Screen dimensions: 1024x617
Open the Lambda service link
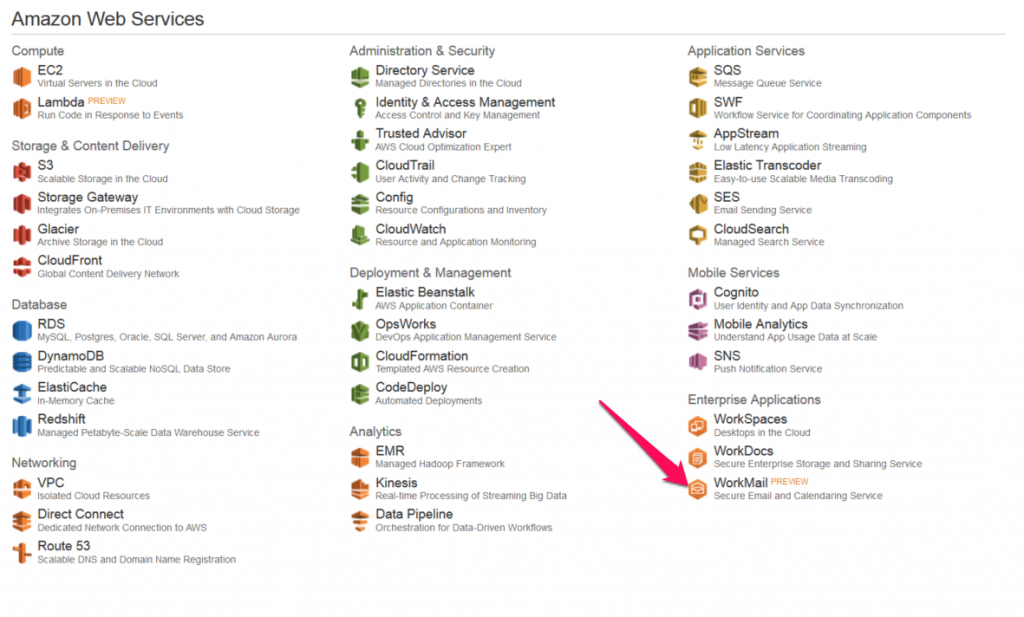[x=61, y=102]
